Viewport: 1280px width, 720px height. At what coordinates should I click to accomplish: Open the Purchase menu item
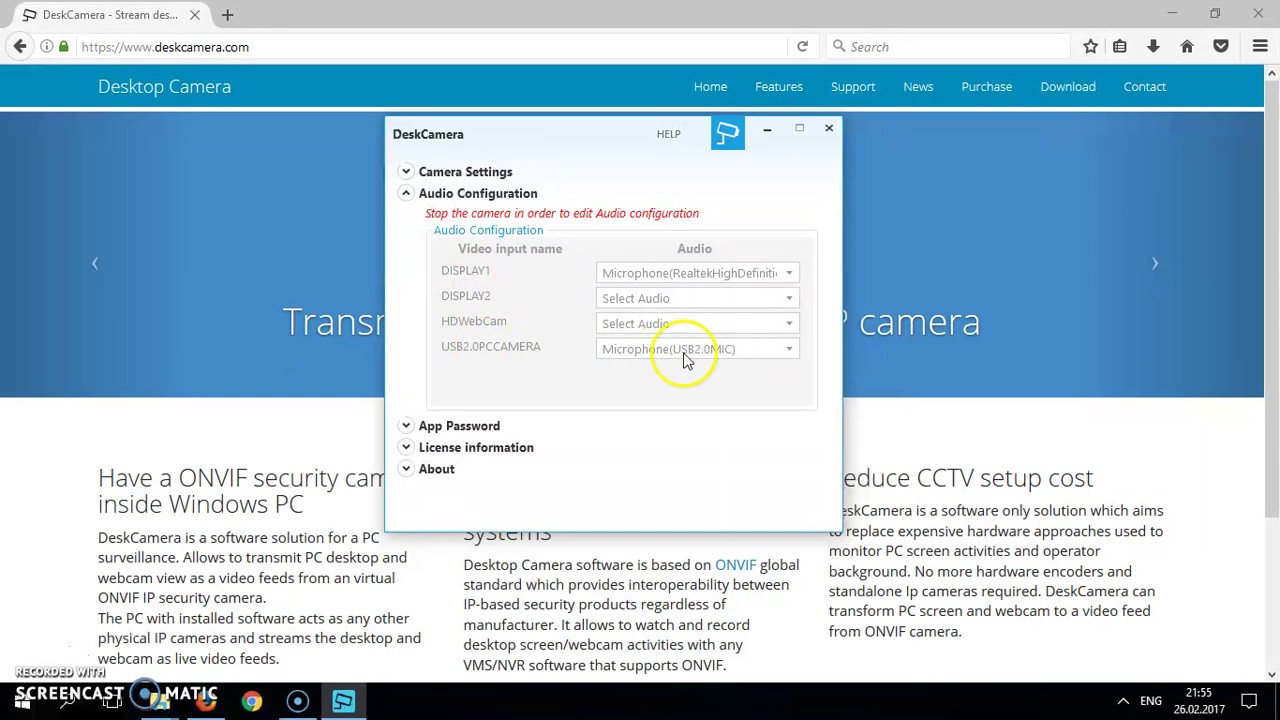(x=987, y=87)
